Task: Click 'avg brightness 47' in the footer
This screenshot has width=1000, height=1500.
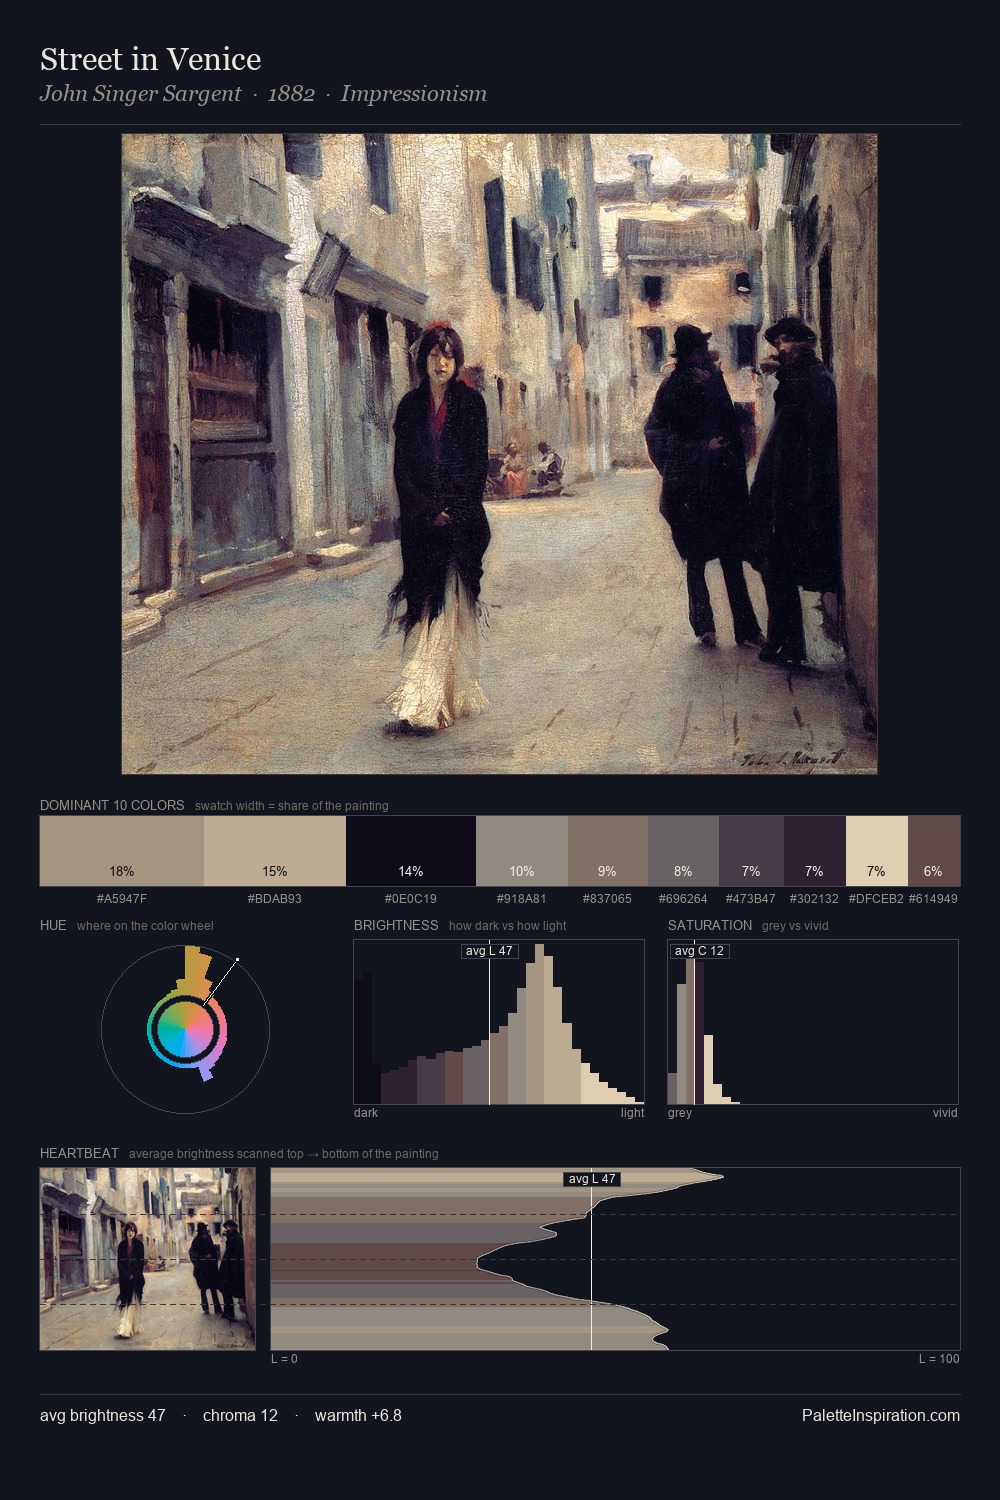Action: [103, 1415]
